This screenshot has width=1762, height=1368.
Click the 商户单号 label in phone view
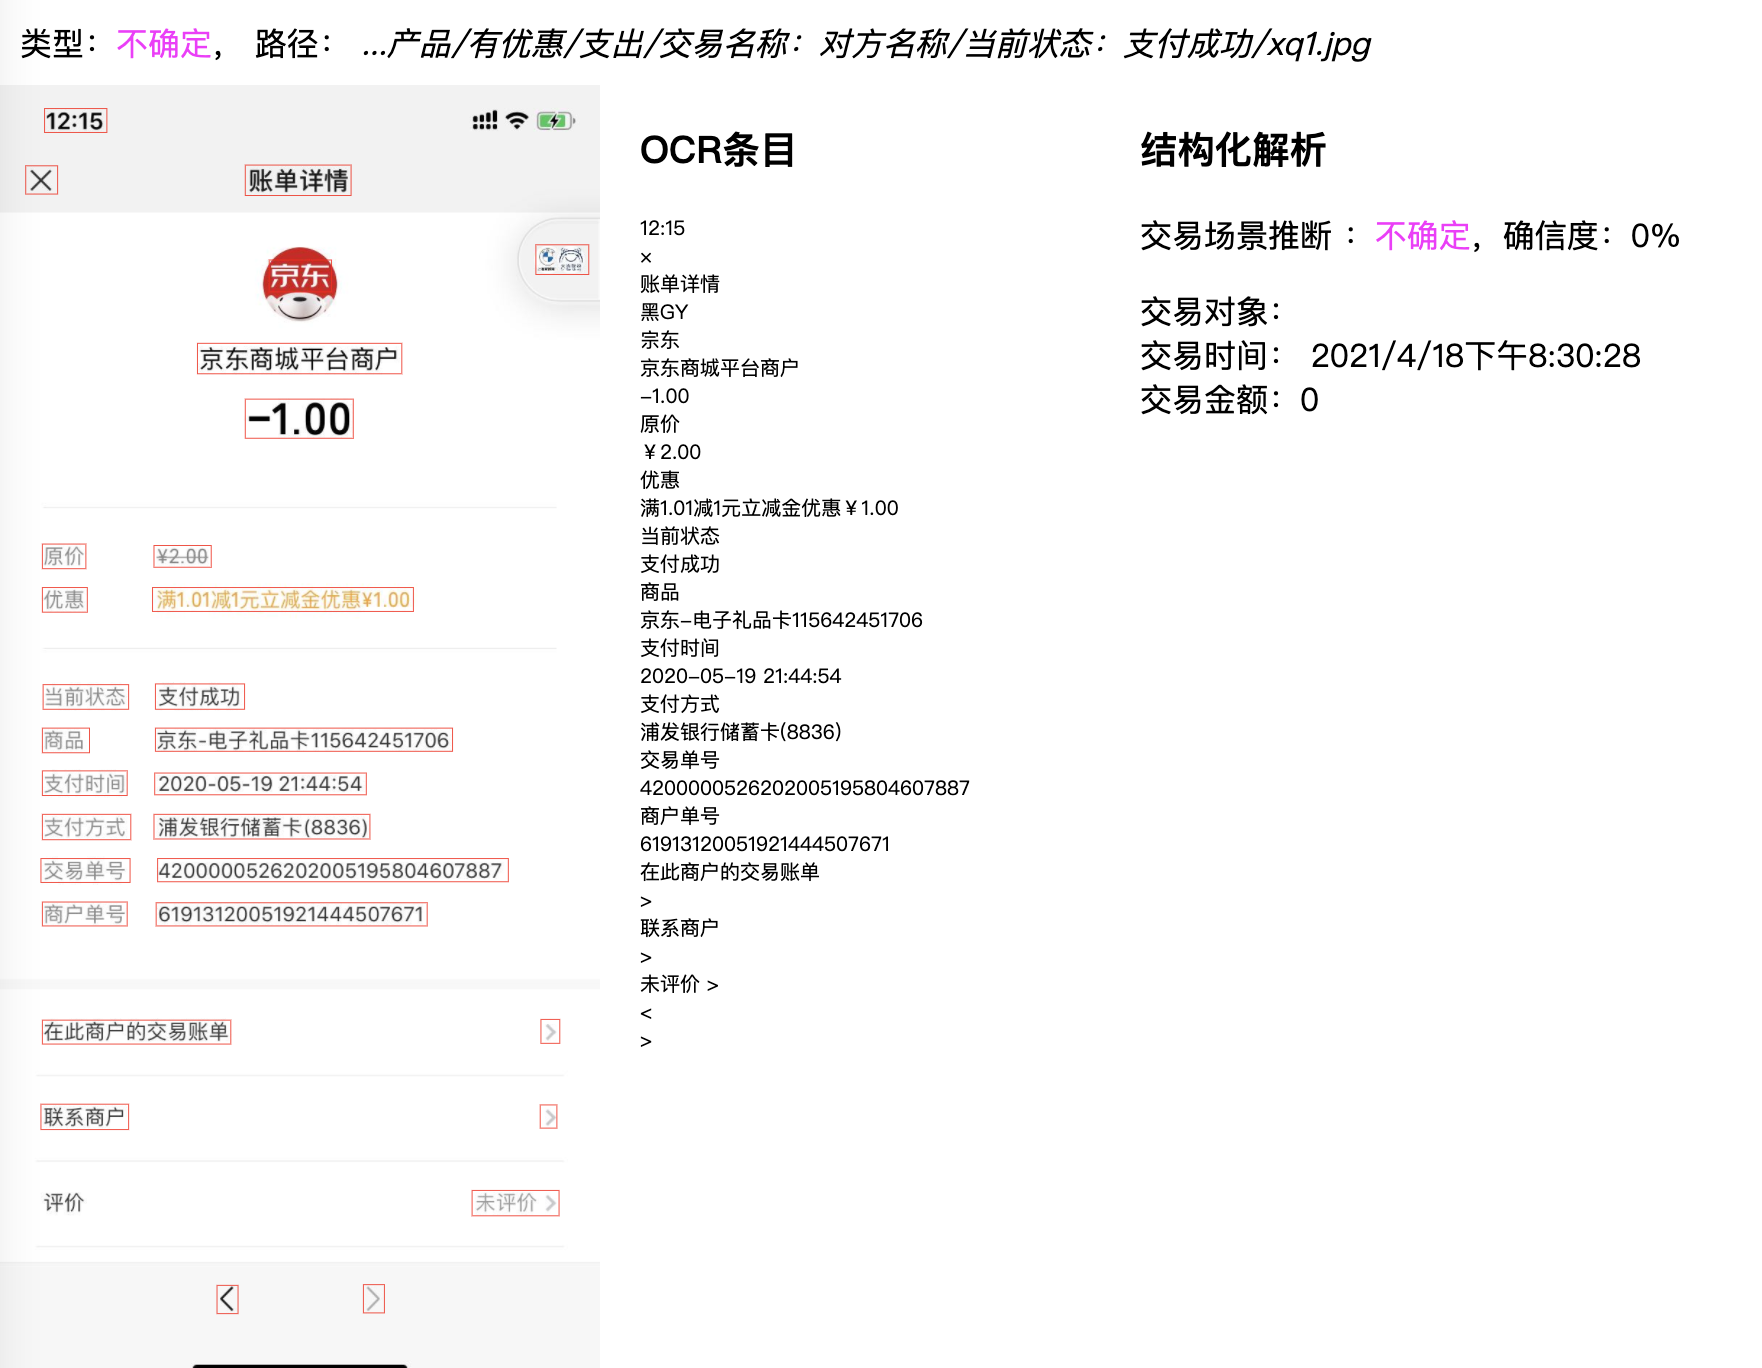85,914
